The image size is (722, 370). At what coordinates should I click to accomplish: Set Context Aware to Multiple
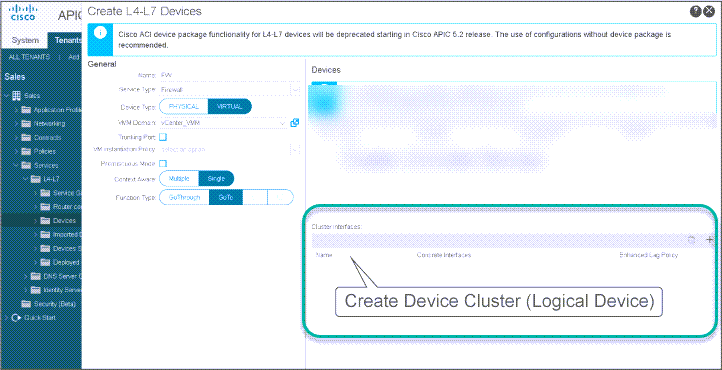point(179,179)
